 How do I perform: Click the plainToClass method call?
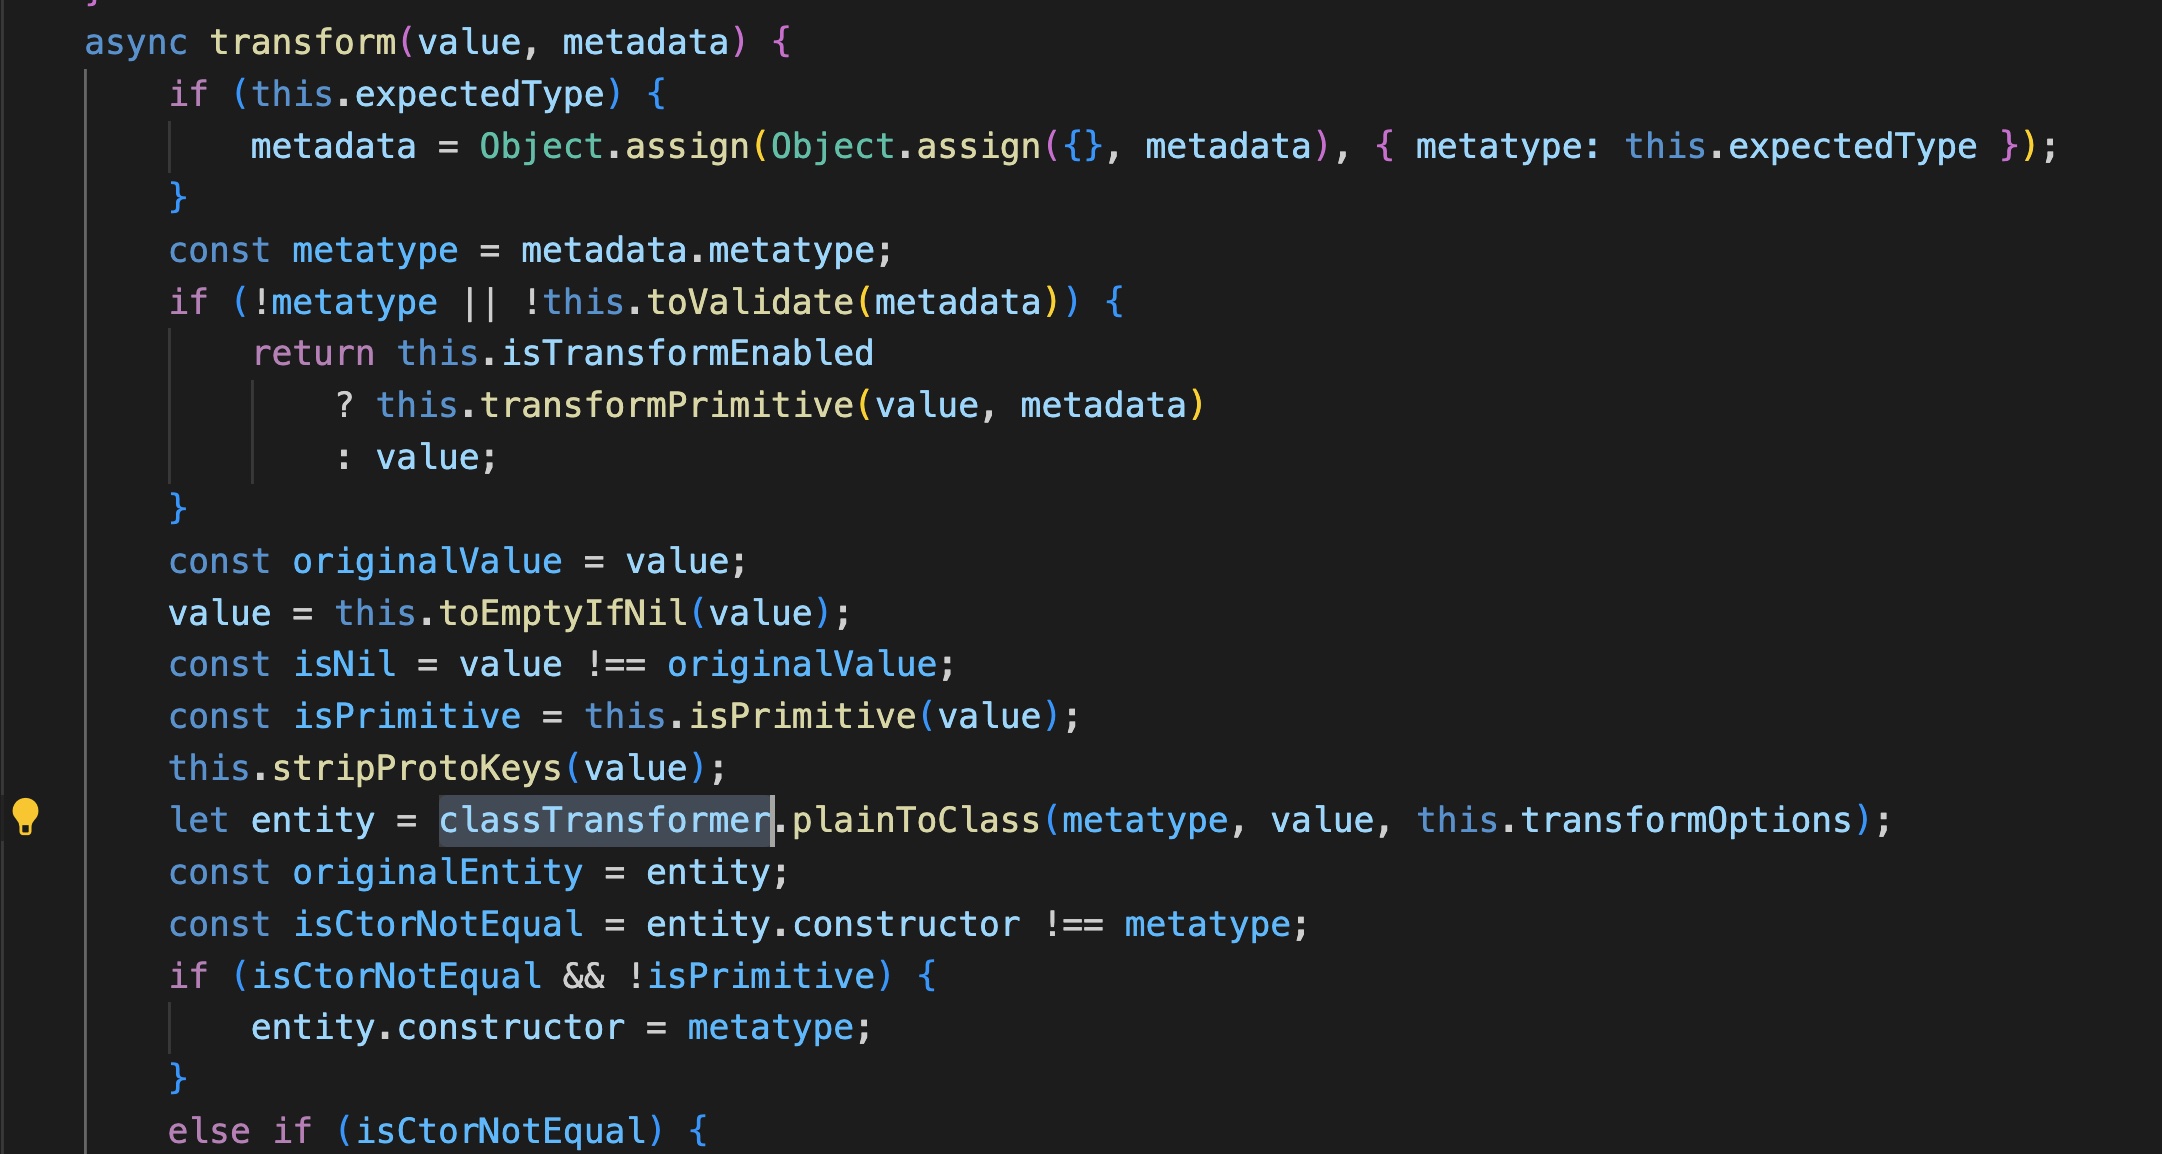915,820
